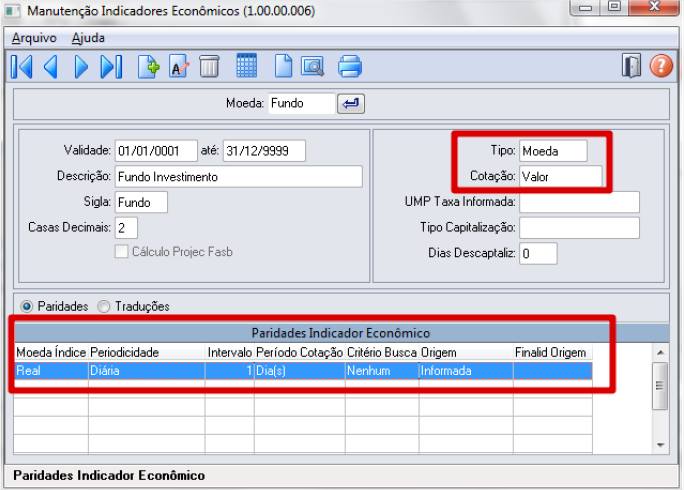Delete record with trash can icon
The image size is (684, 490).
[x=209, y=67]
